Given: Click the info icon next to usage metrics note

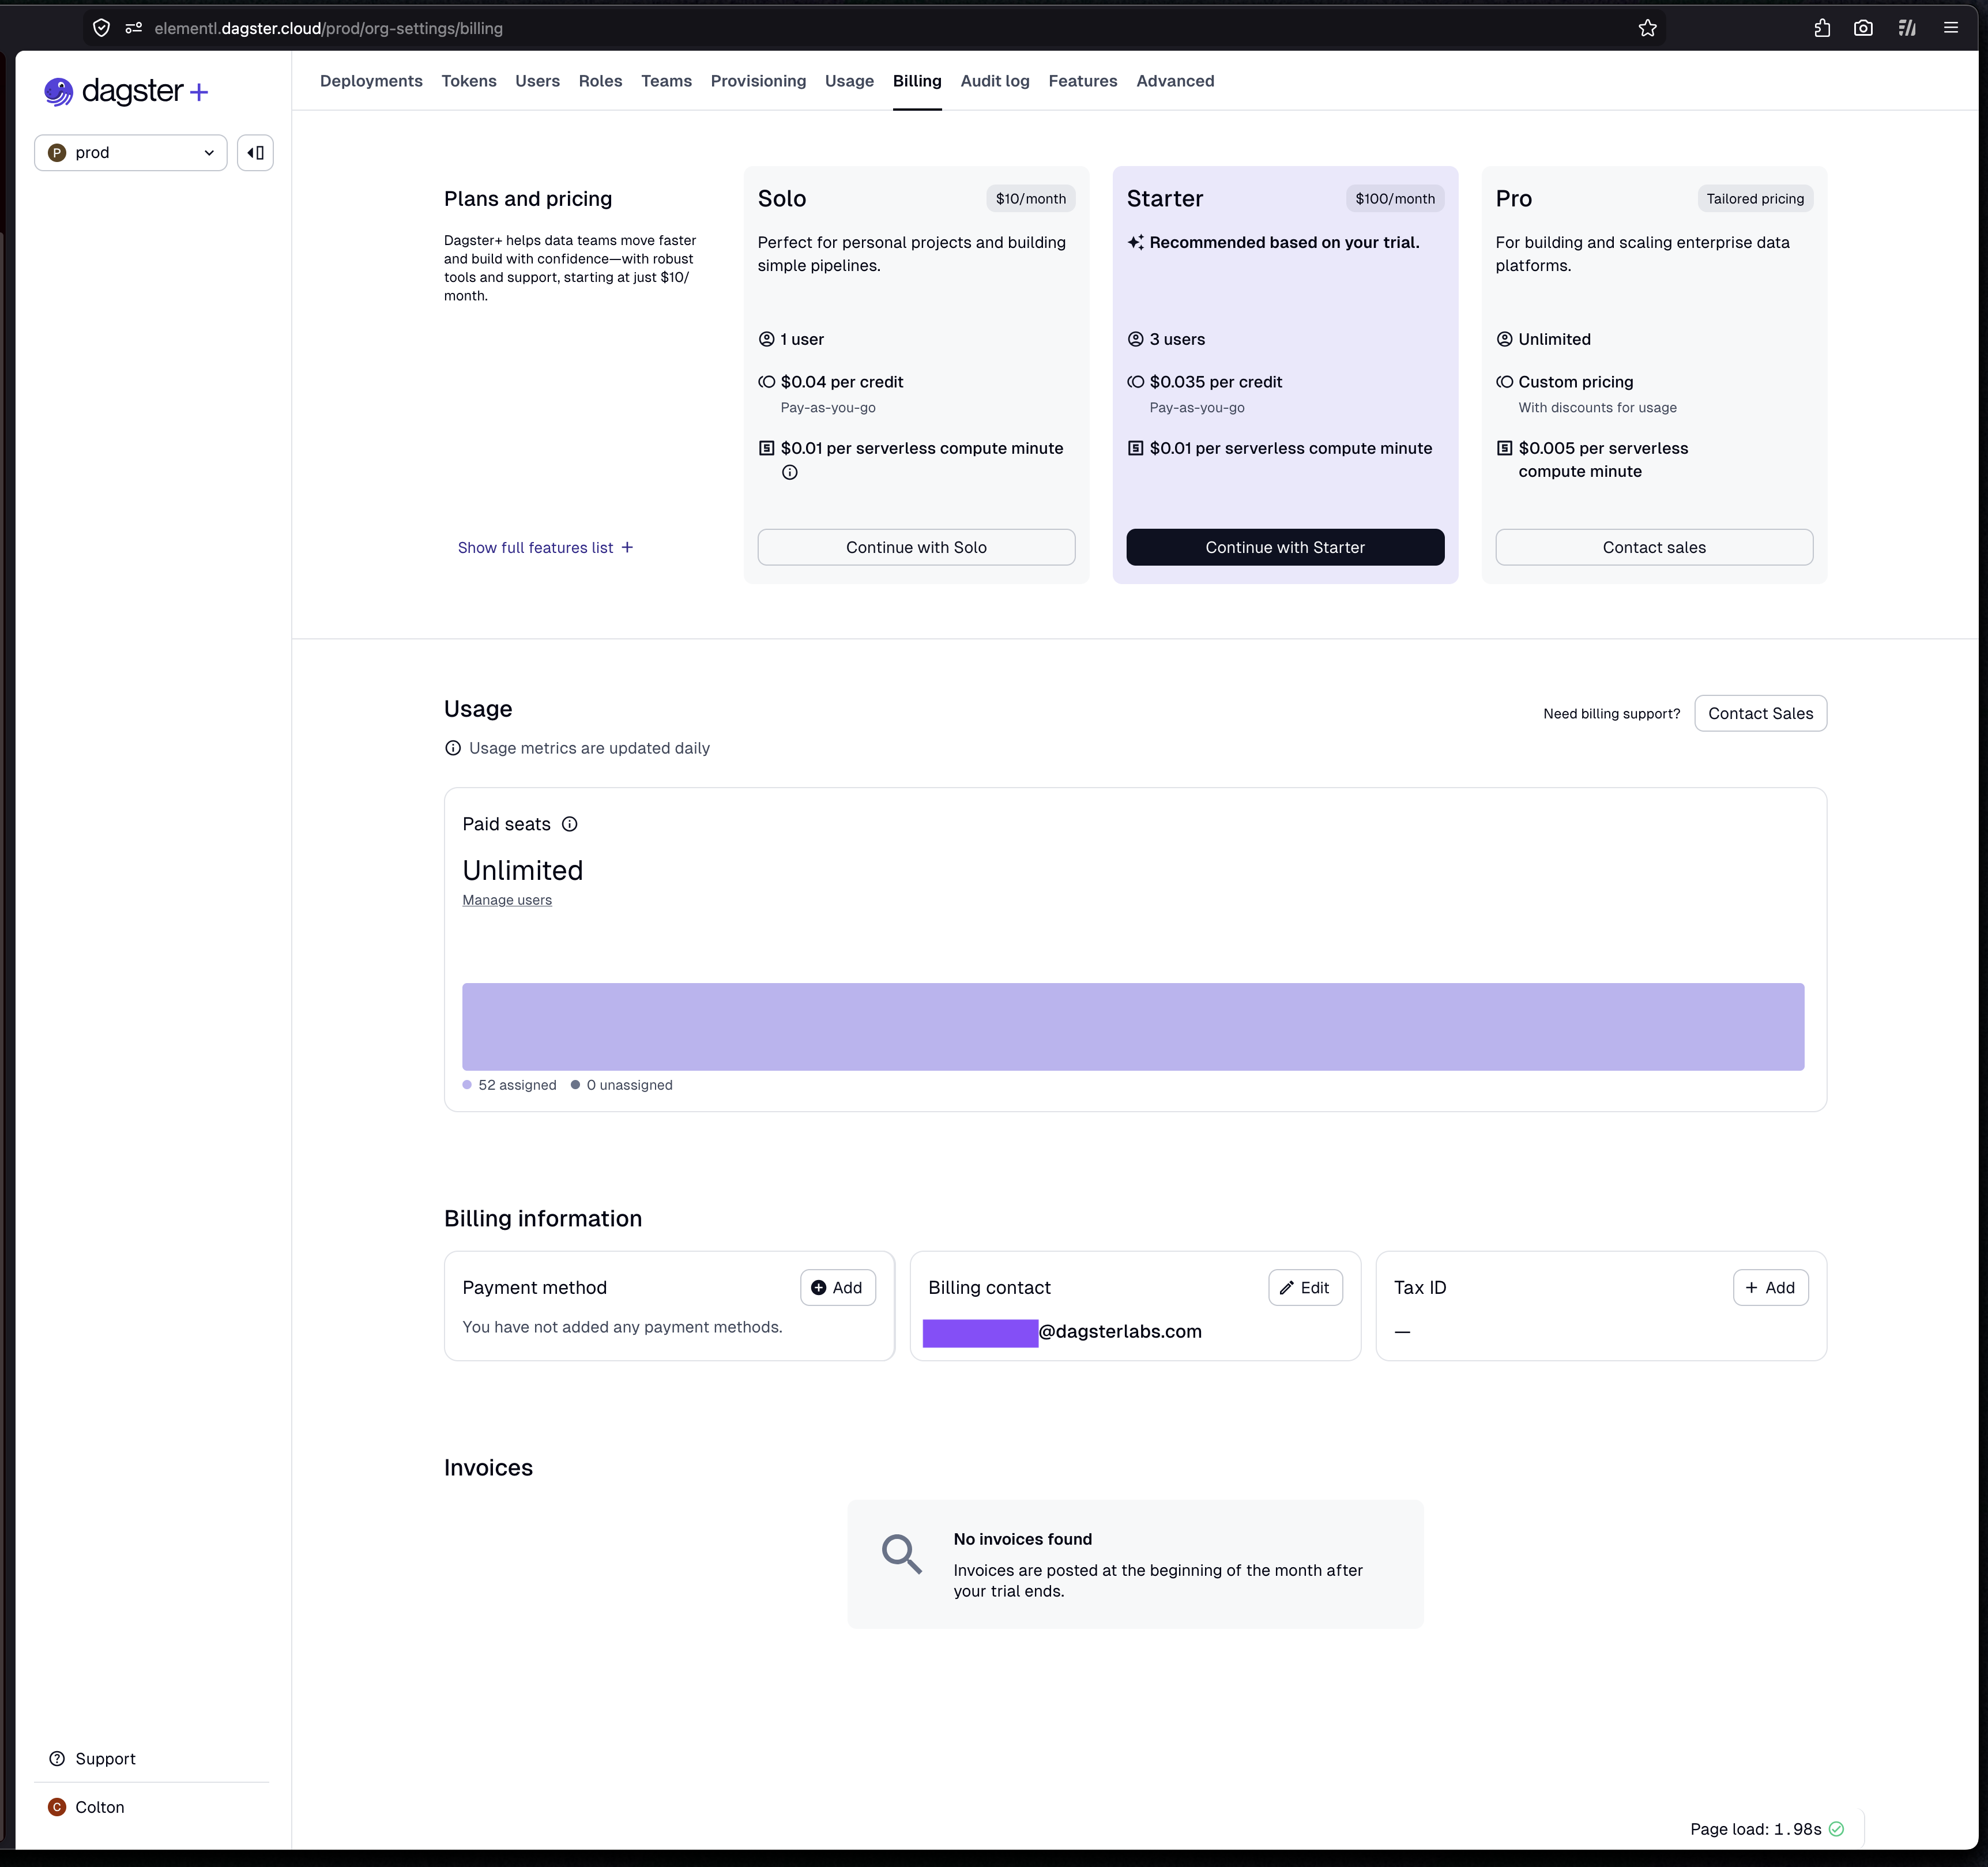Looking at the screenshot, I should coord(453,748).
